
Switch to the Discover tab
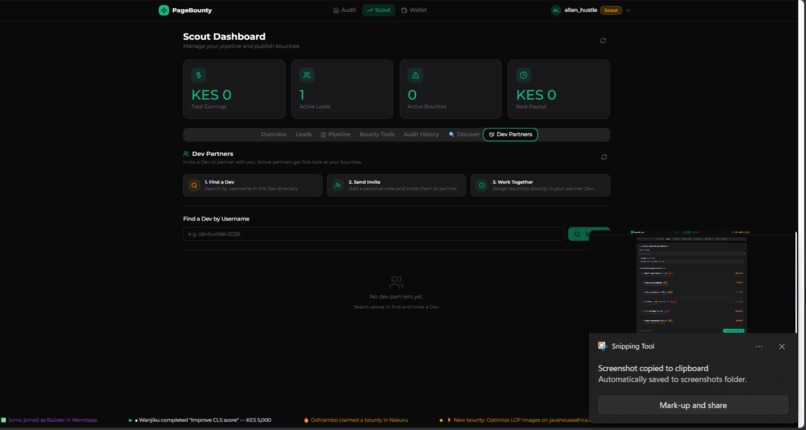tap(464, 135)
